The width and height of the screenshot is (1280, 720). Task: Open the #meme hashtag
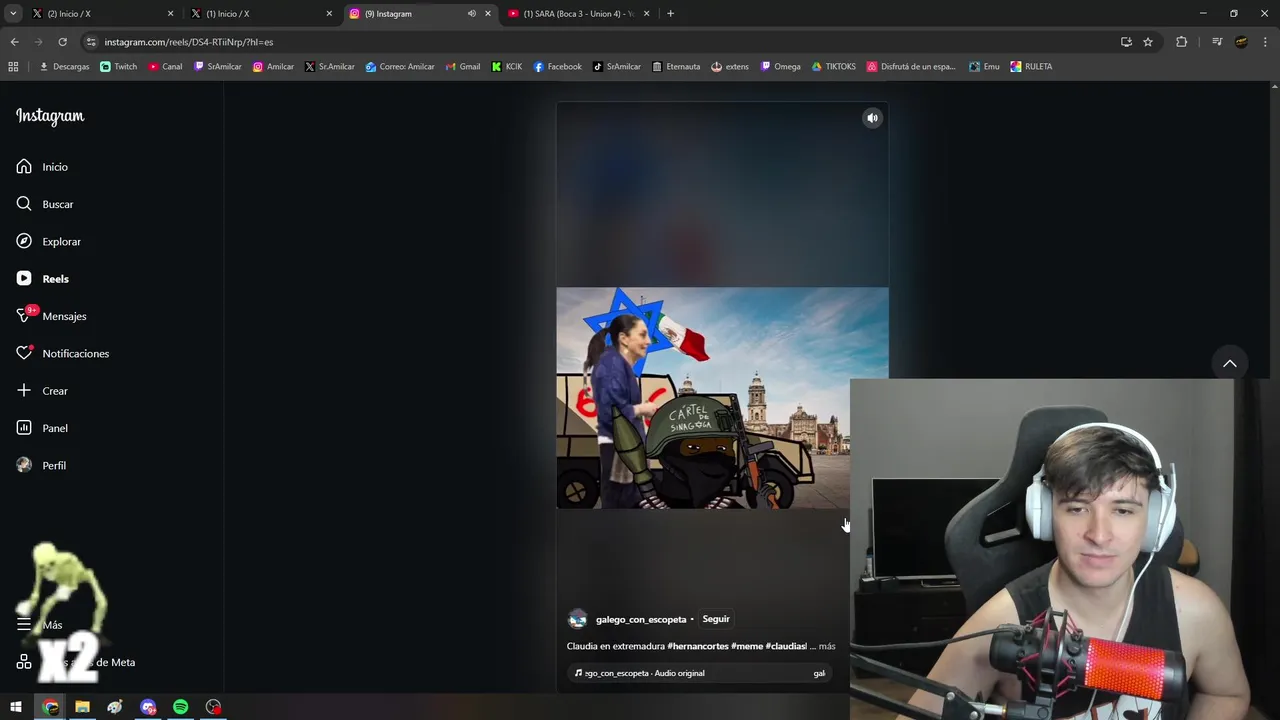coord(747,646)
